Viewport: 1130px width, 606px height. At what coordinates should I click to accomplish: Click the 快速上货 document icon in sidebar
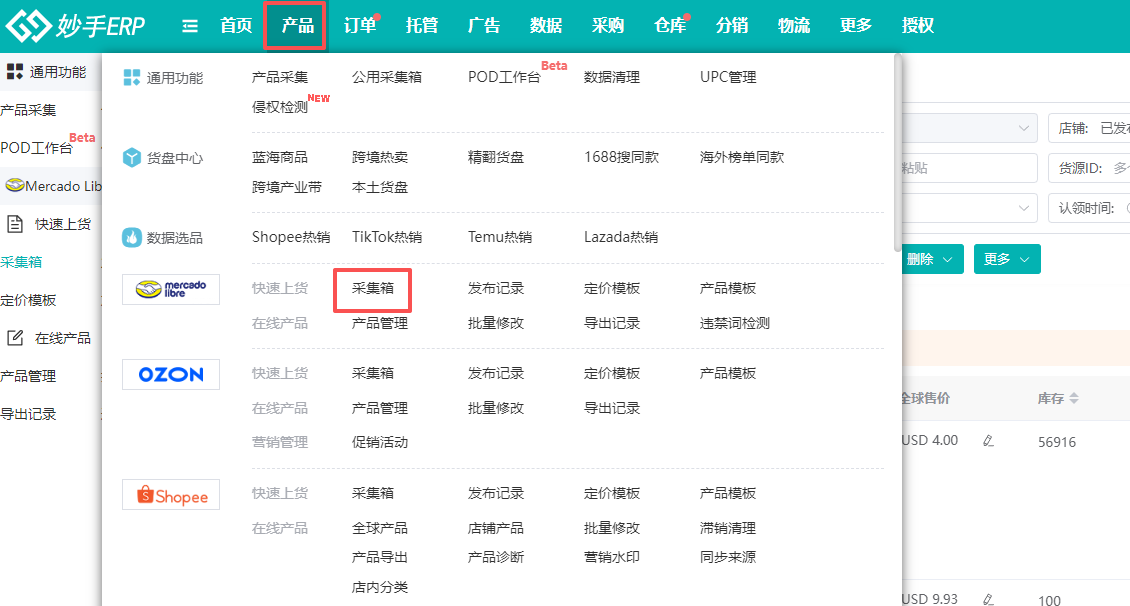(14, 224)
